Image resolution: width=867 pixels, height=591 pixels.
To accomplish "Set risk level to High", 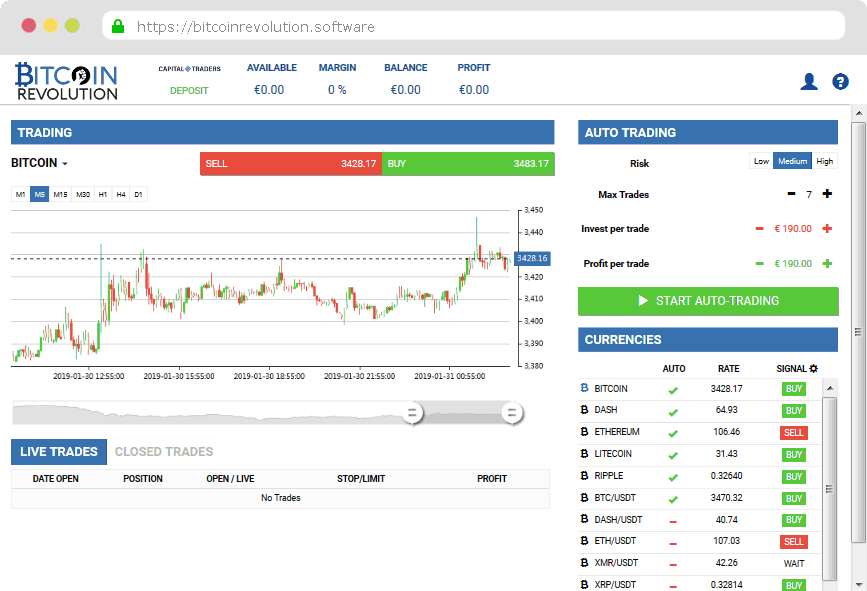I will click(x=824, y=161).
